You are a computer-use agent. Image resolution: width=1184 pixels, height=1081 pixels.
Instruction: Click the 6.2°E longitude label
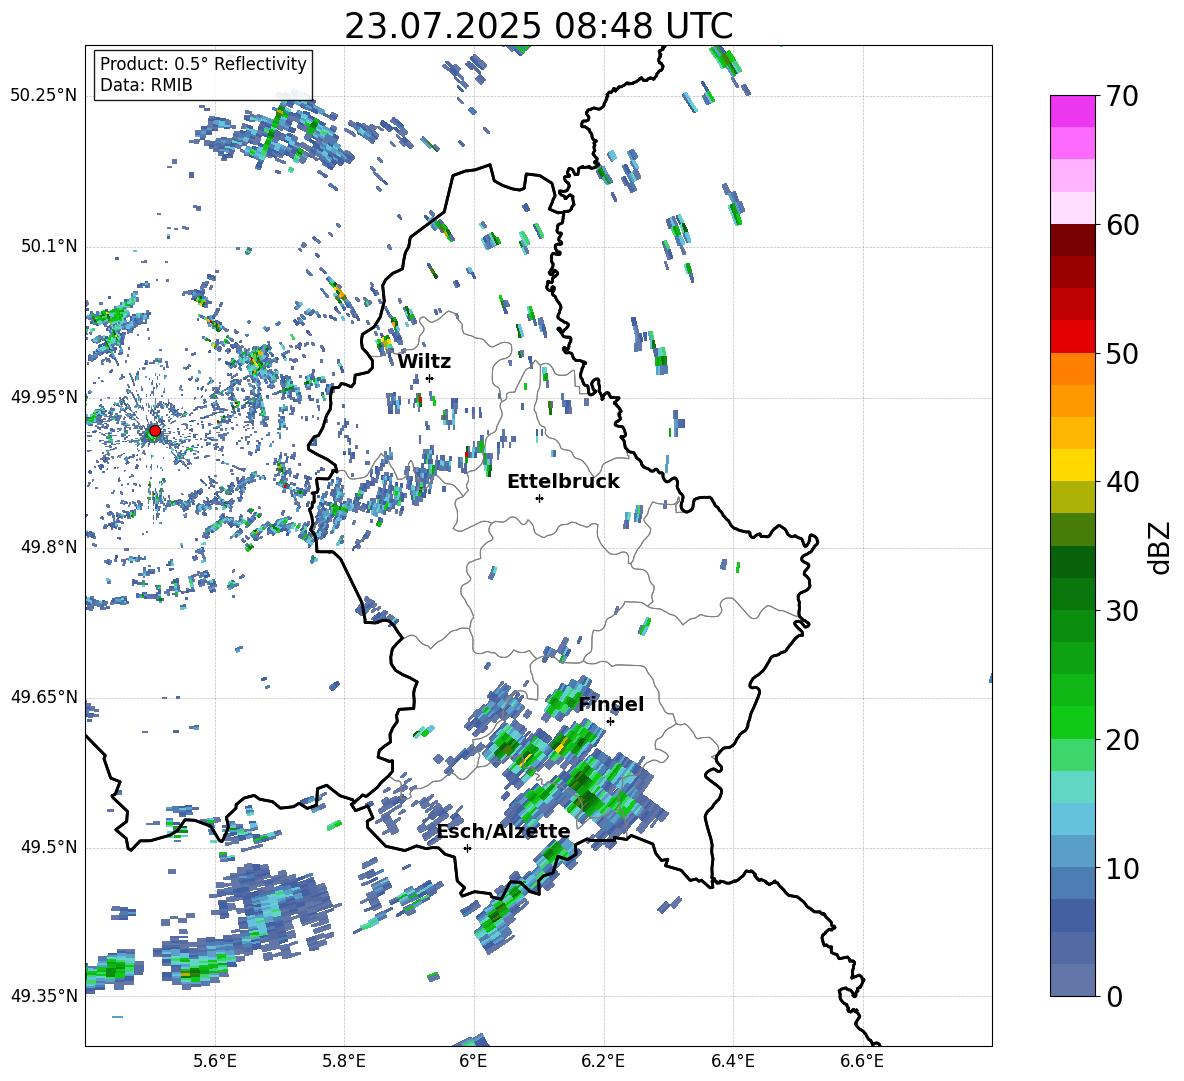[603, 1061]
